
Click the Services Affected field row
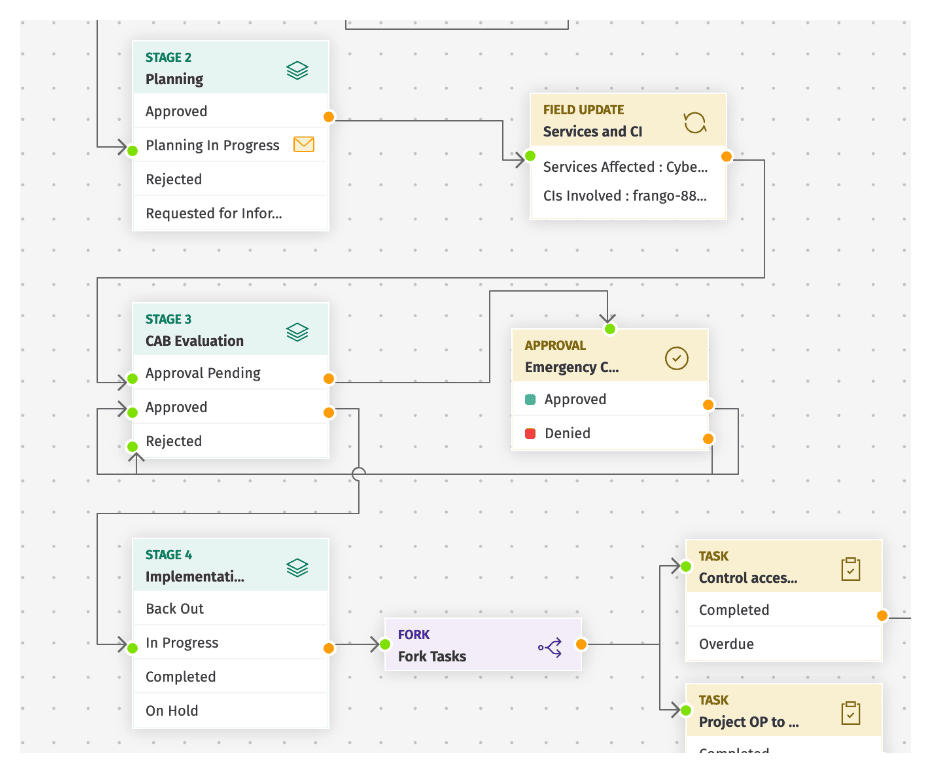pyautogui.click(x=625, y=167)
